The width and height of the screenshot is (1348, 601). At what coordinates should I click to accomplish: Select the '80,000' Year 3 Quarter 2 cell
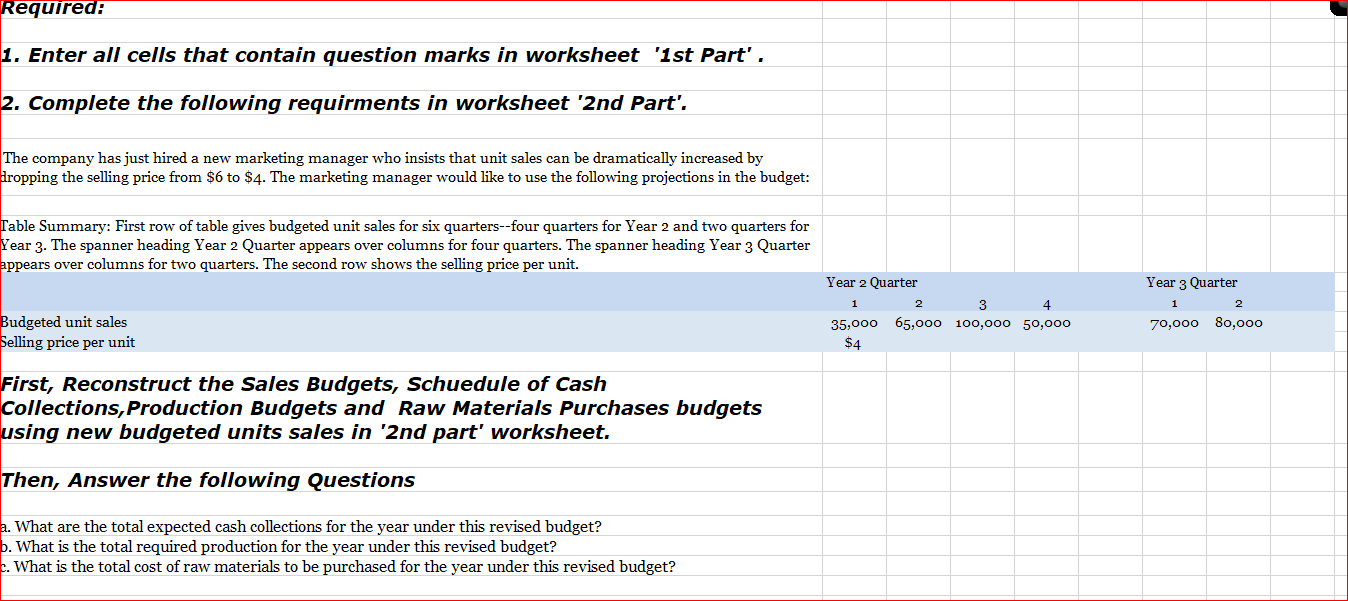tap(1238, 322)
